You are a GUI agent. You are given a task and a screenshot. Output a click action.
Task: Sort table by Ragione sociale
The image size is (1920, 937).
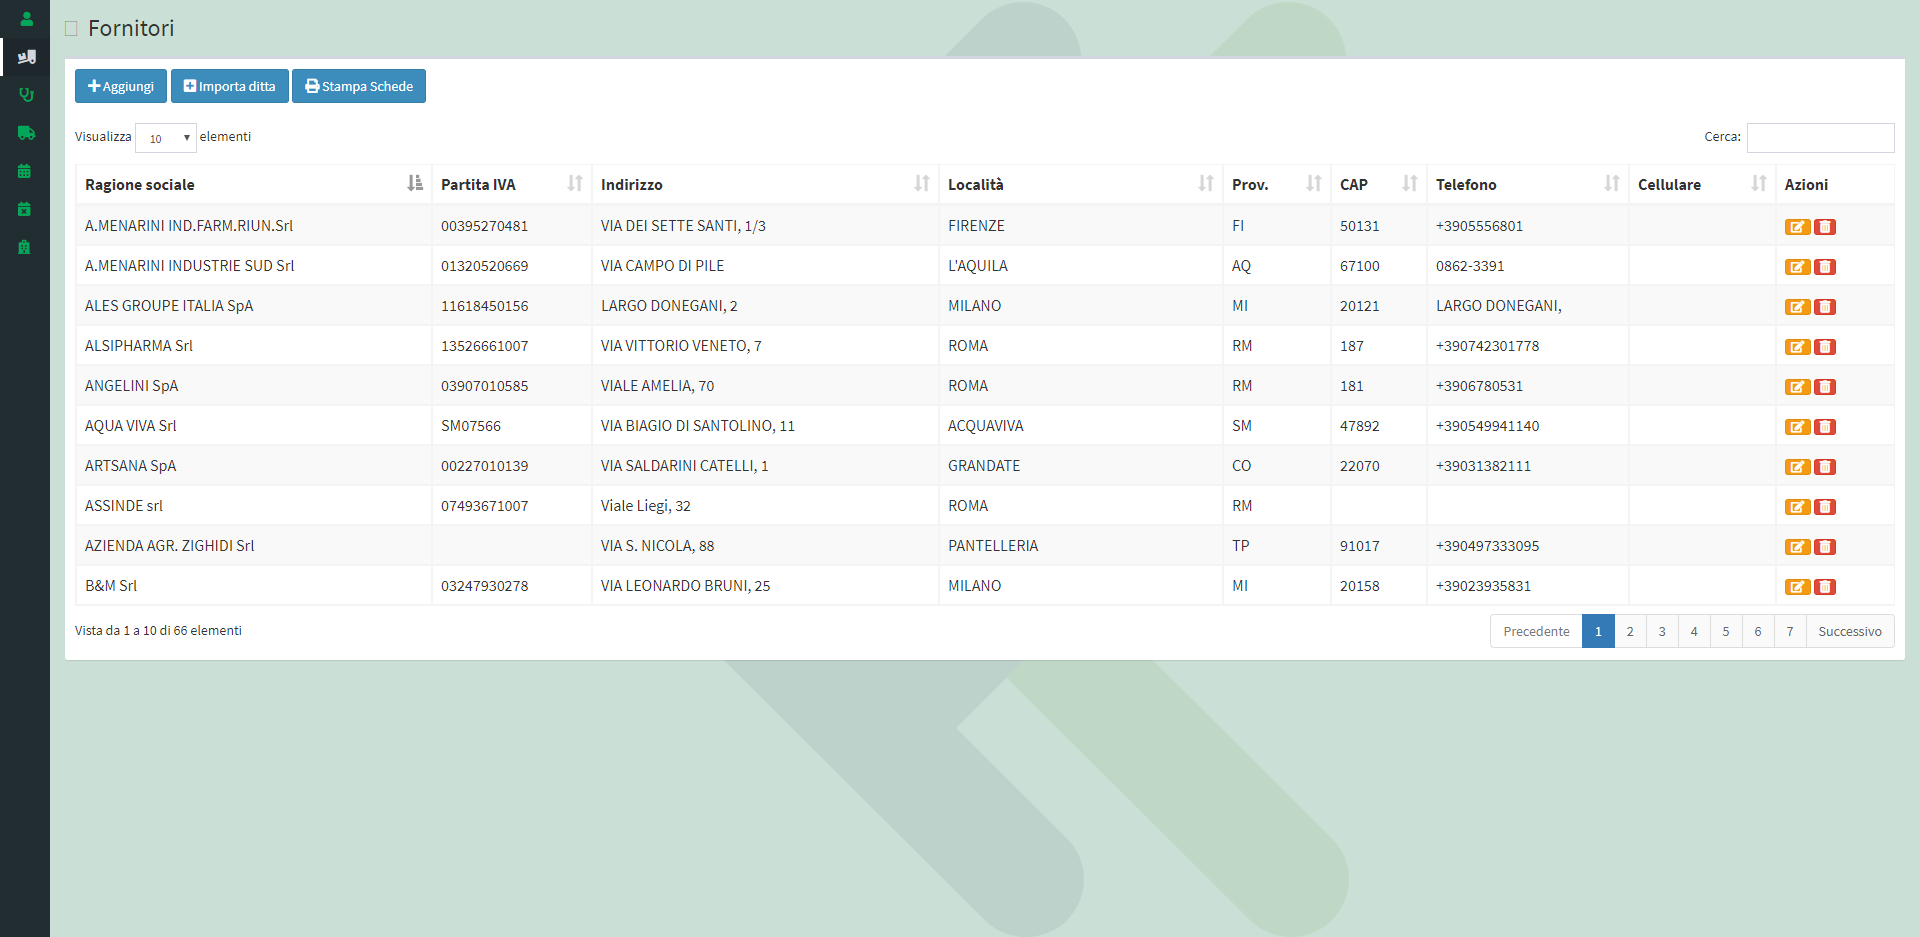254,185
